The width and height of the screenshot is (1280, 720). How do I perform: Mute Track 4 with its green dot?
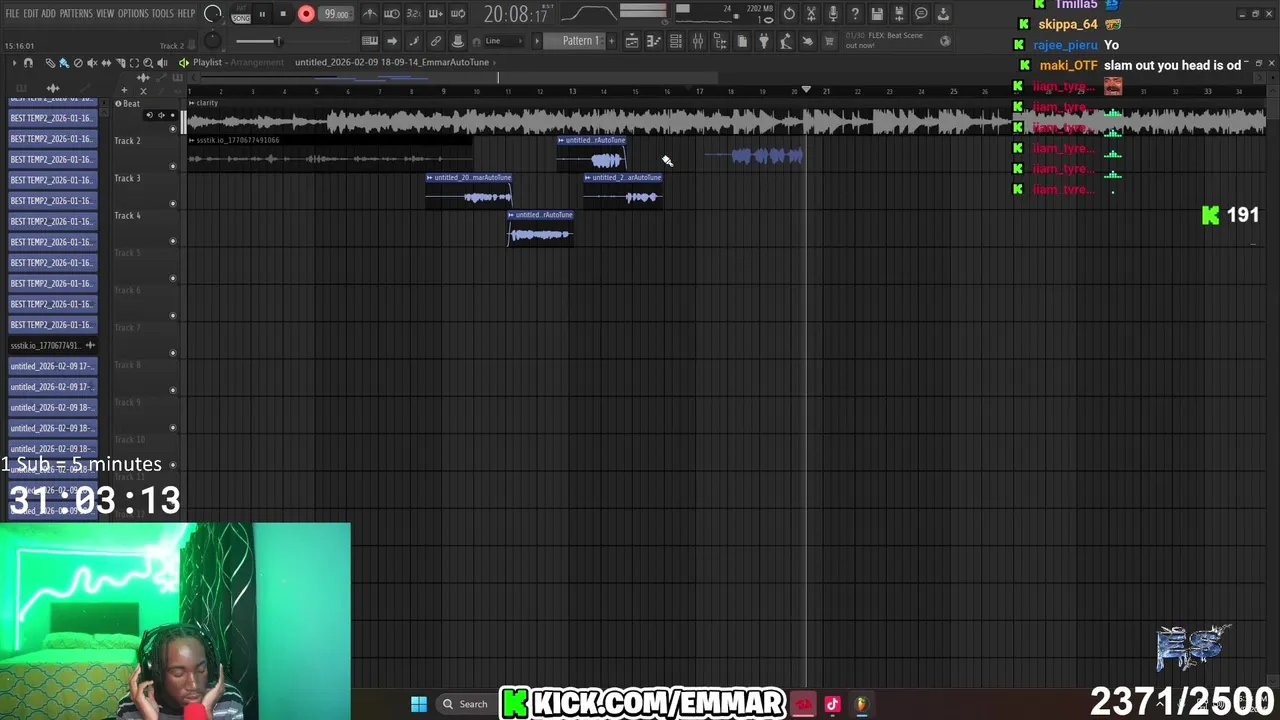pyautogui.click(x=173, y=241)
